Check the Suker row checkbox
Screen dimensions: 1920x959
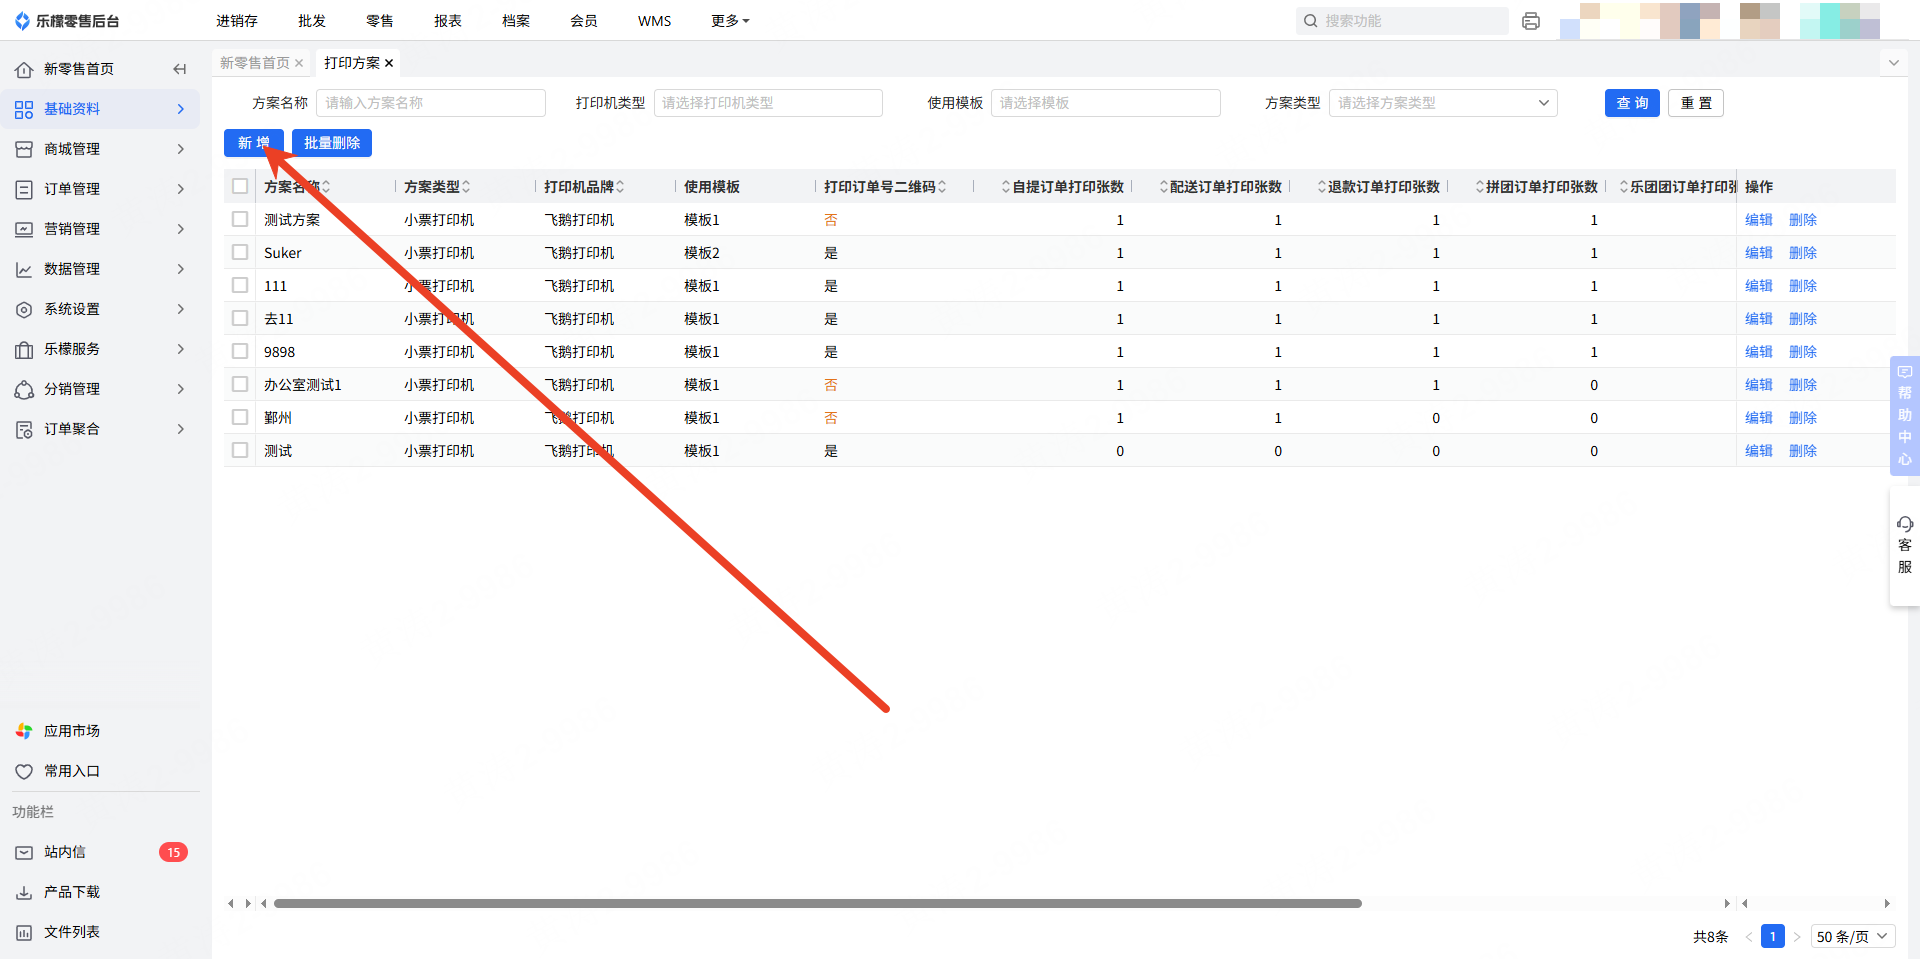click(240, 252)
